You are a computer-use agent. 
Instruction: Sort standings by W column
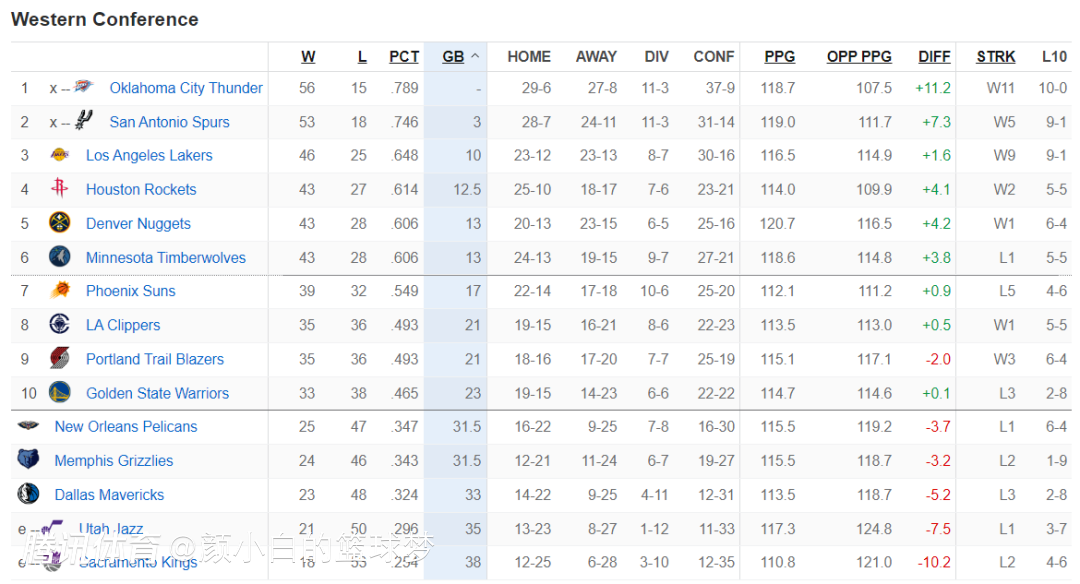pyautogui.click(x=308, y=57)
